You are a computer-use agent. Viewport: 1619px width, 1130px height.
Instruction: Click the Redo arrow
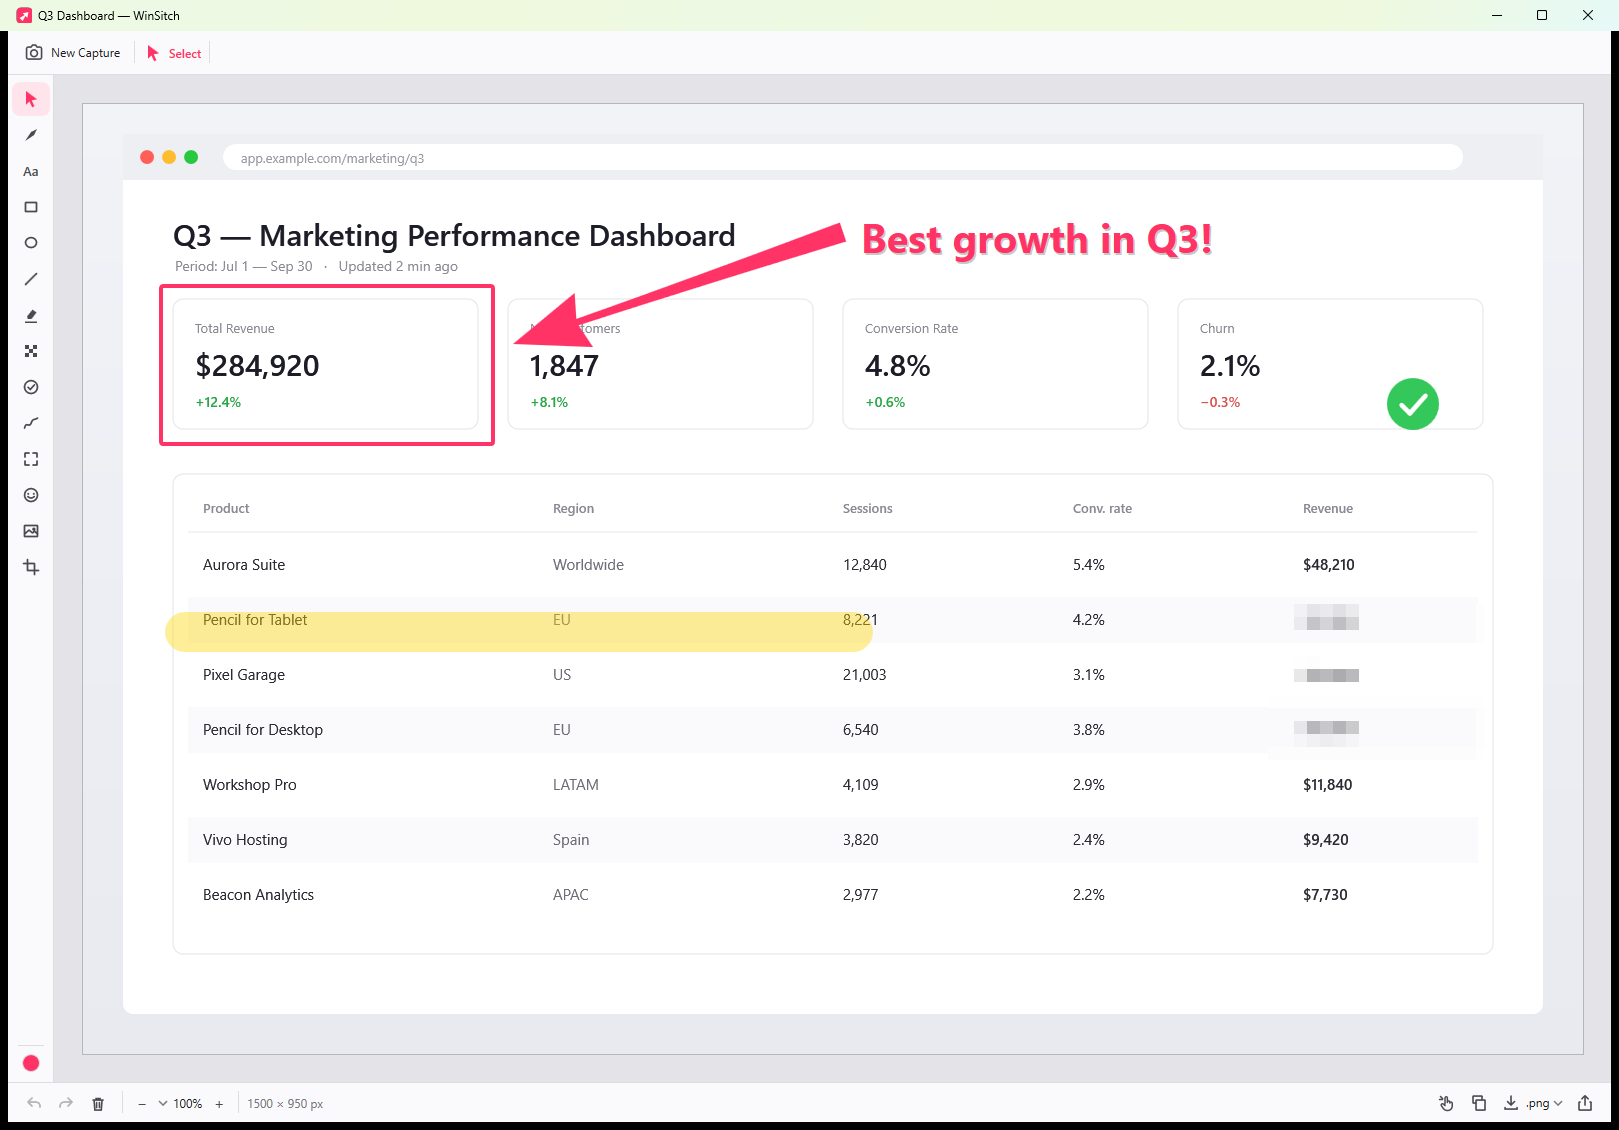coord(66,1103)
